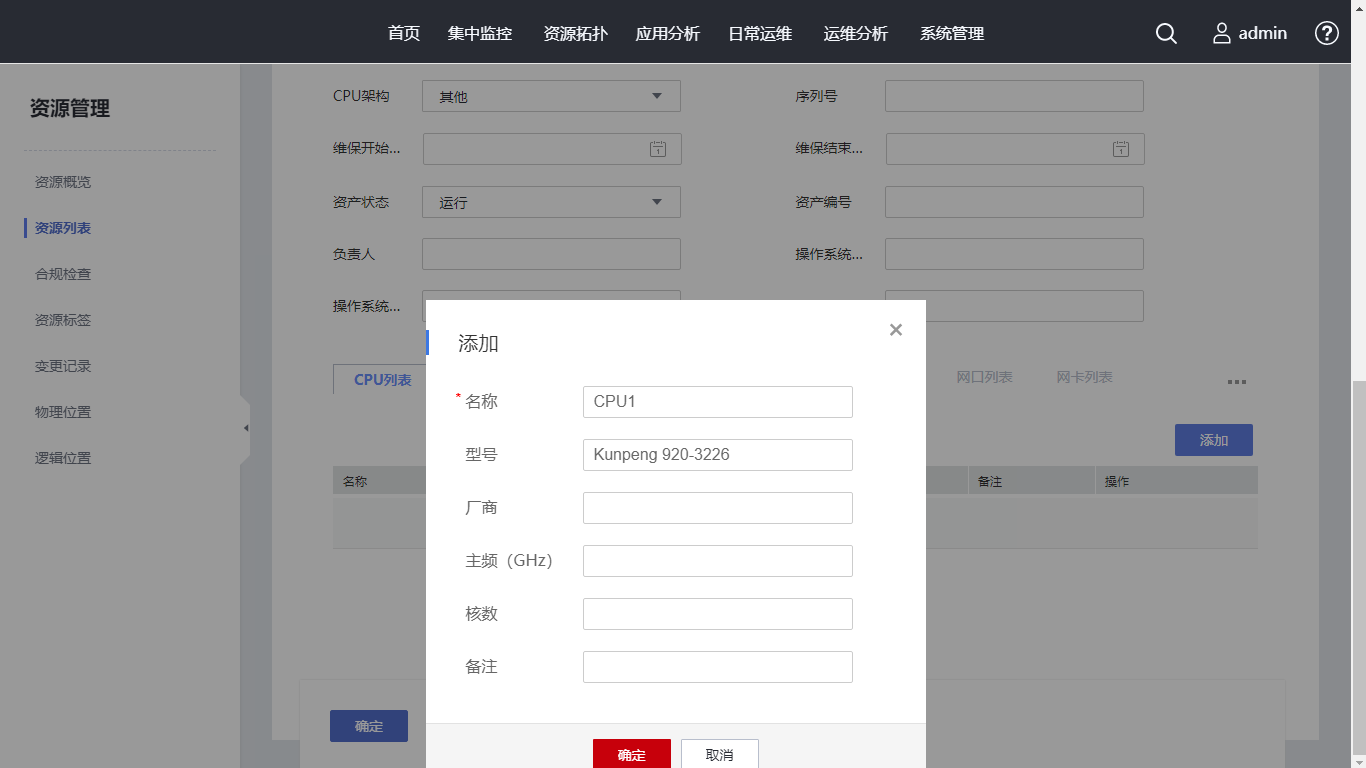Focus the 主频 (GHz) input field

[x=717, y=561]
